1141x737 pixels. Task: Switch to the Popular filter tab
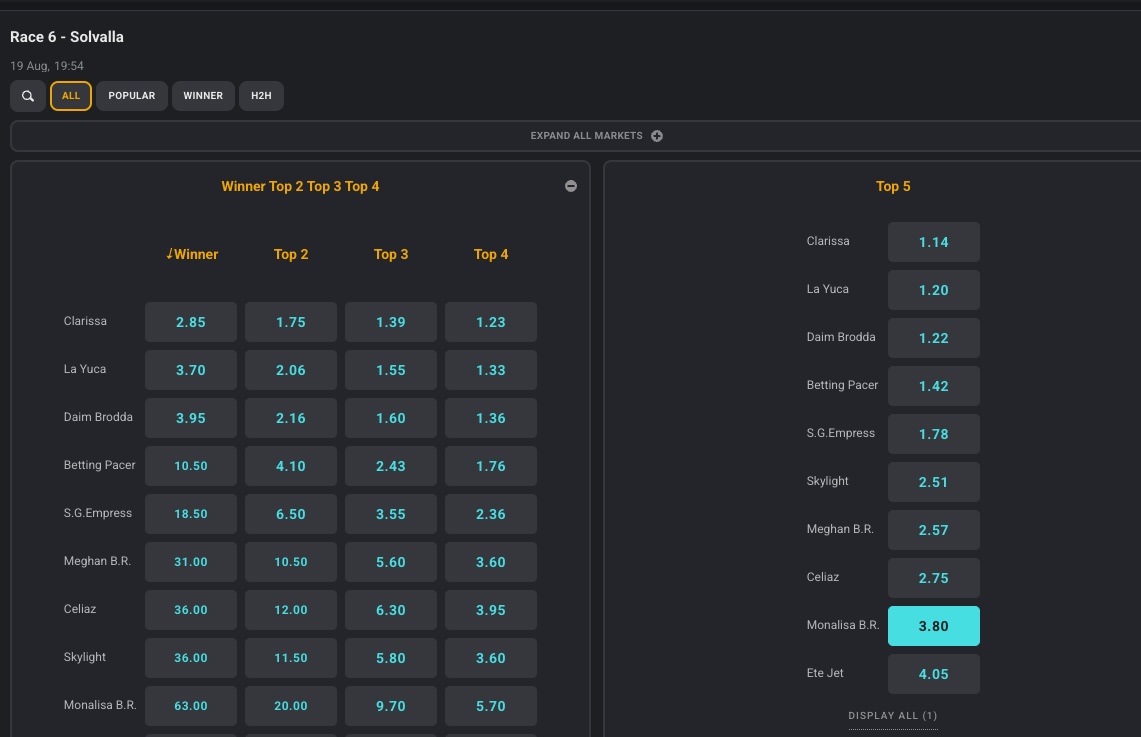132,96
